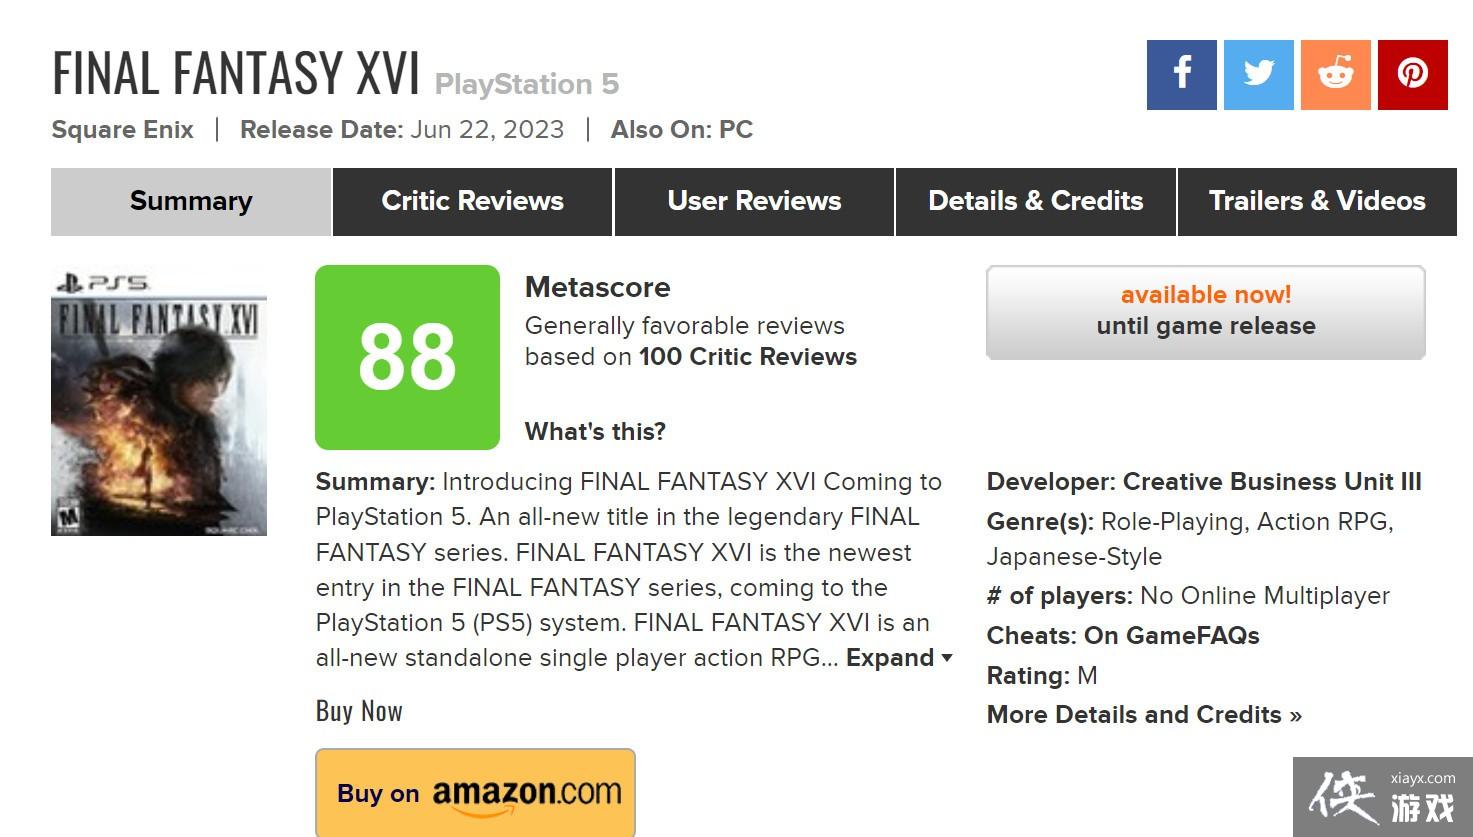
Task: Open the Critic Reviews tab
Action: click(x=472, y=201)
